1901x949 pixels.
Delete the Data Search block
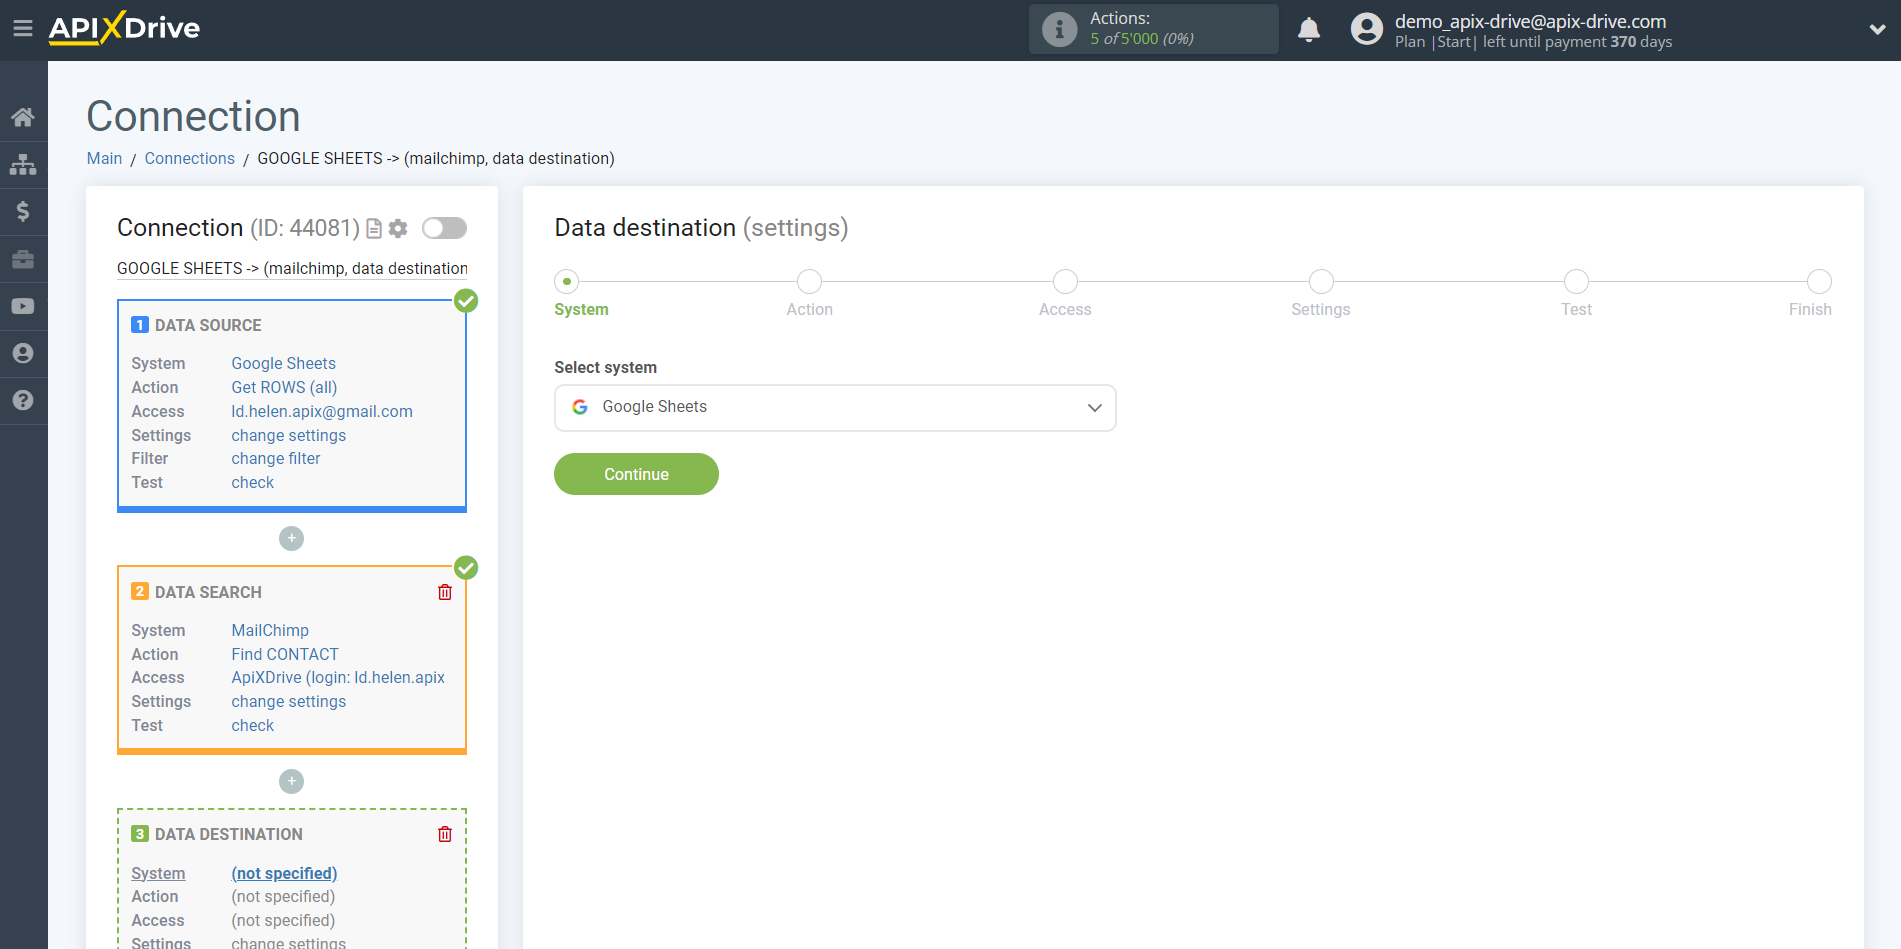pos(445,592)
